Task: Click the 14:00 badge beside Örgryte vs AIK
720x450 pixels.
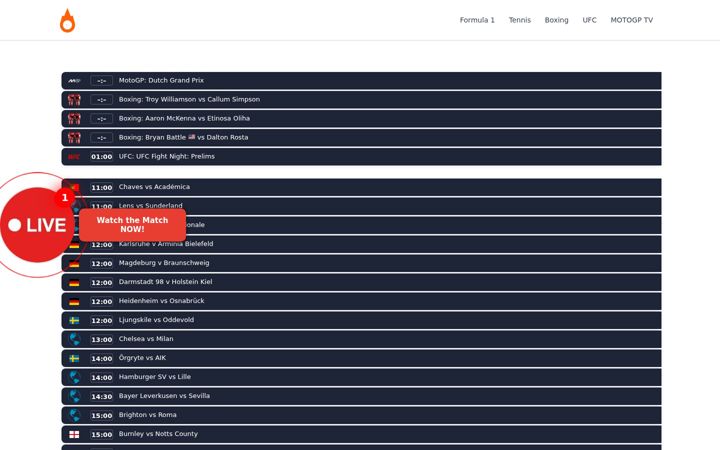Action: (101, 359)
